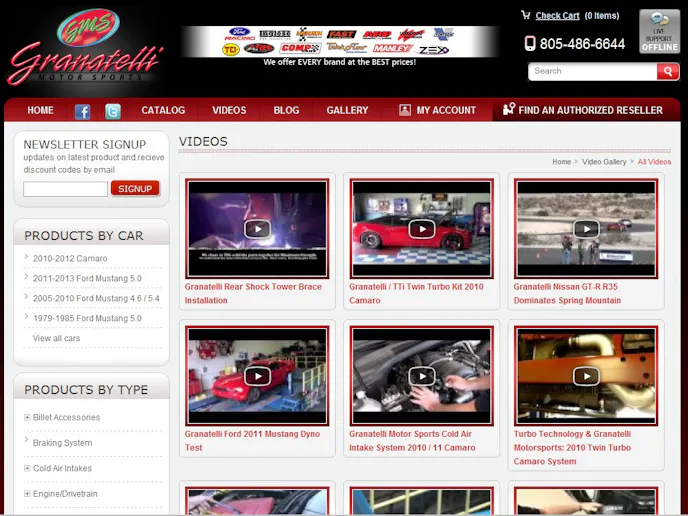688x516 pixels.
Task: Open the shopping cart icon
Action: coord(526,15)
